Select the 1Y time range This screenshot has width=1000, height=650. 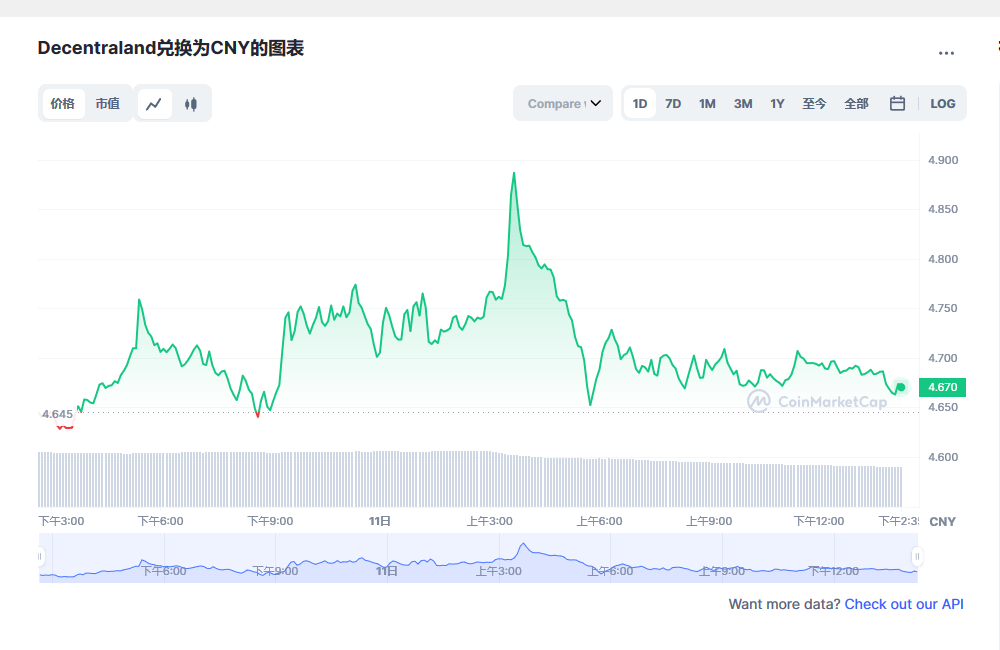777,103
